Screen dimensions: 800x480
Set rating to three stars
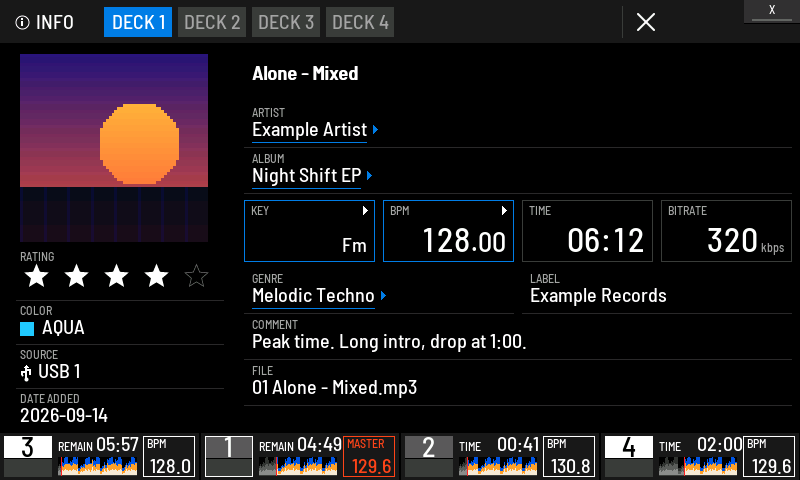116,276
